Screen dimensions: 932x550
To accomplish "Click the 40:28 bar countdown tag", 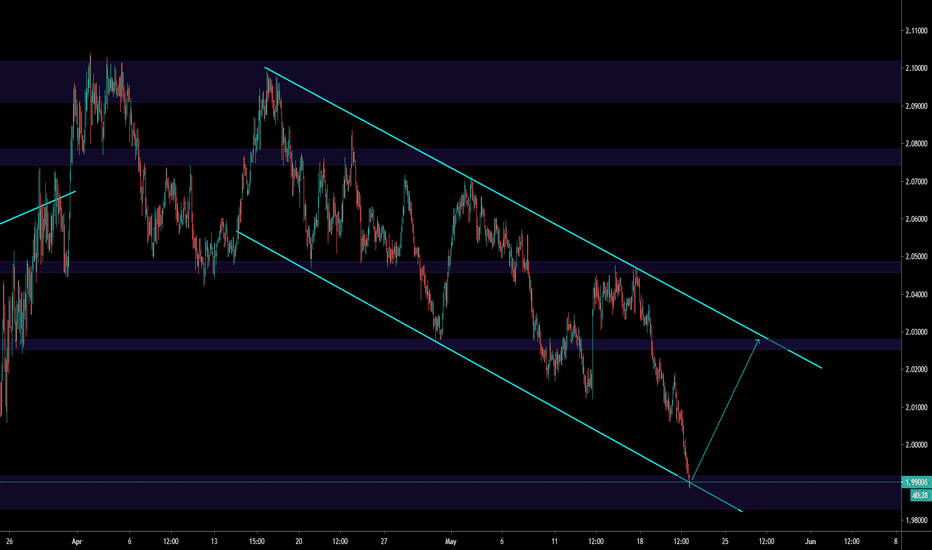I will [x=920, y=495].
